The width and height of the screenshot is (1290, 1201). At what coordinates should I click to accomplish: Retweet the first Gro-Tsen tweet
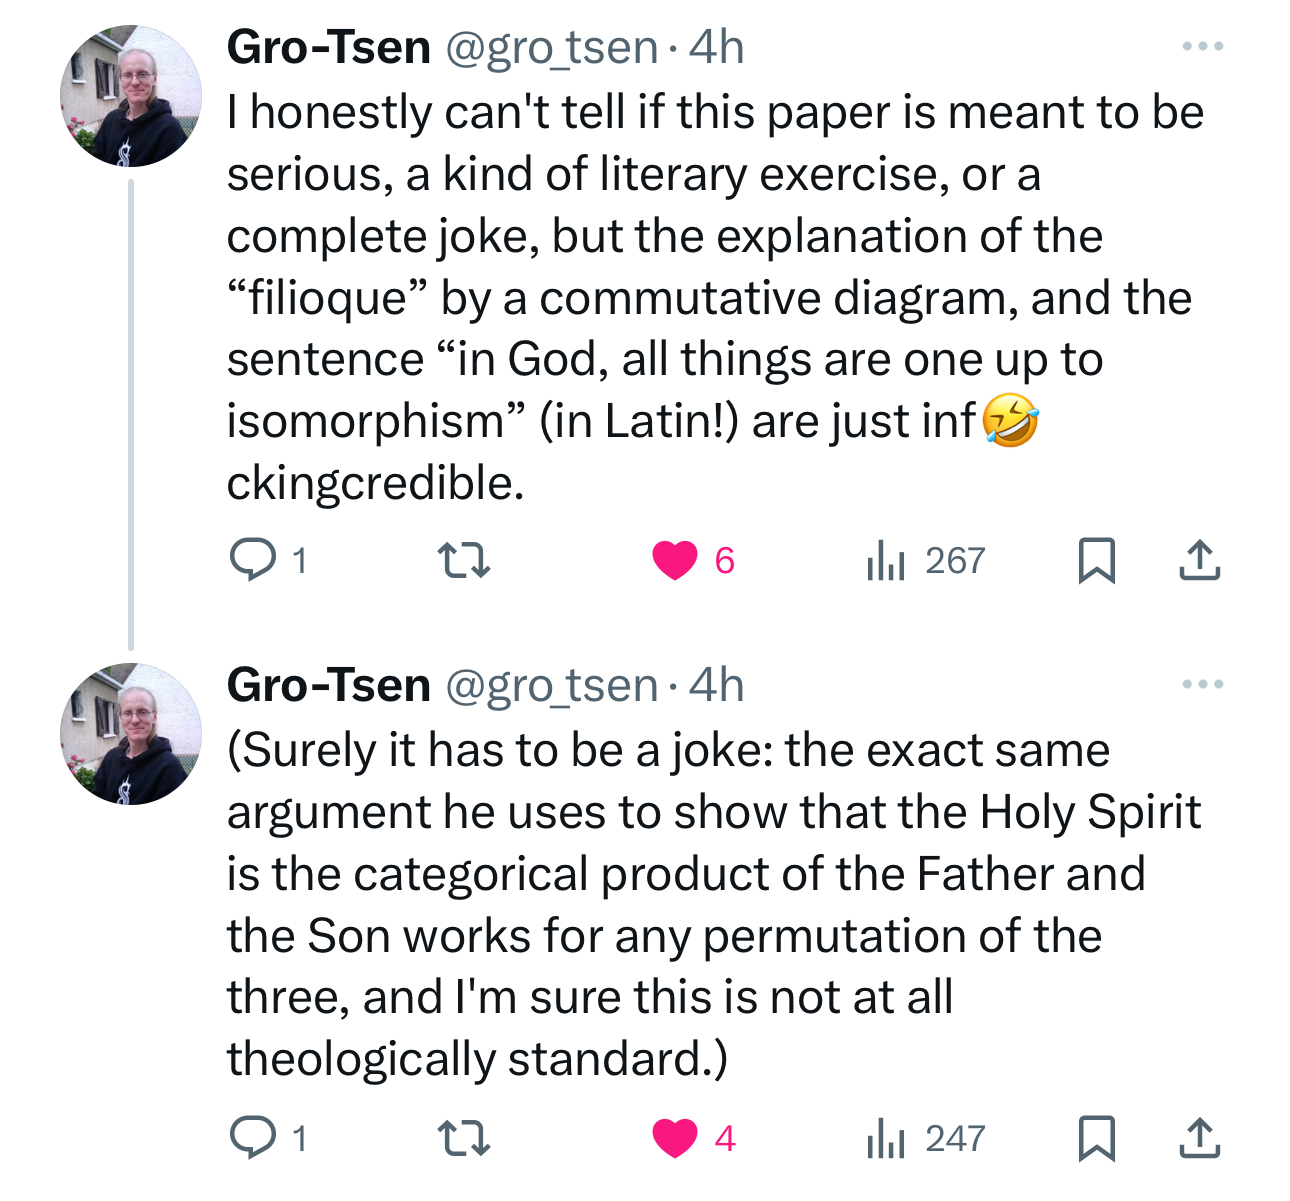(x=465, y=560)
